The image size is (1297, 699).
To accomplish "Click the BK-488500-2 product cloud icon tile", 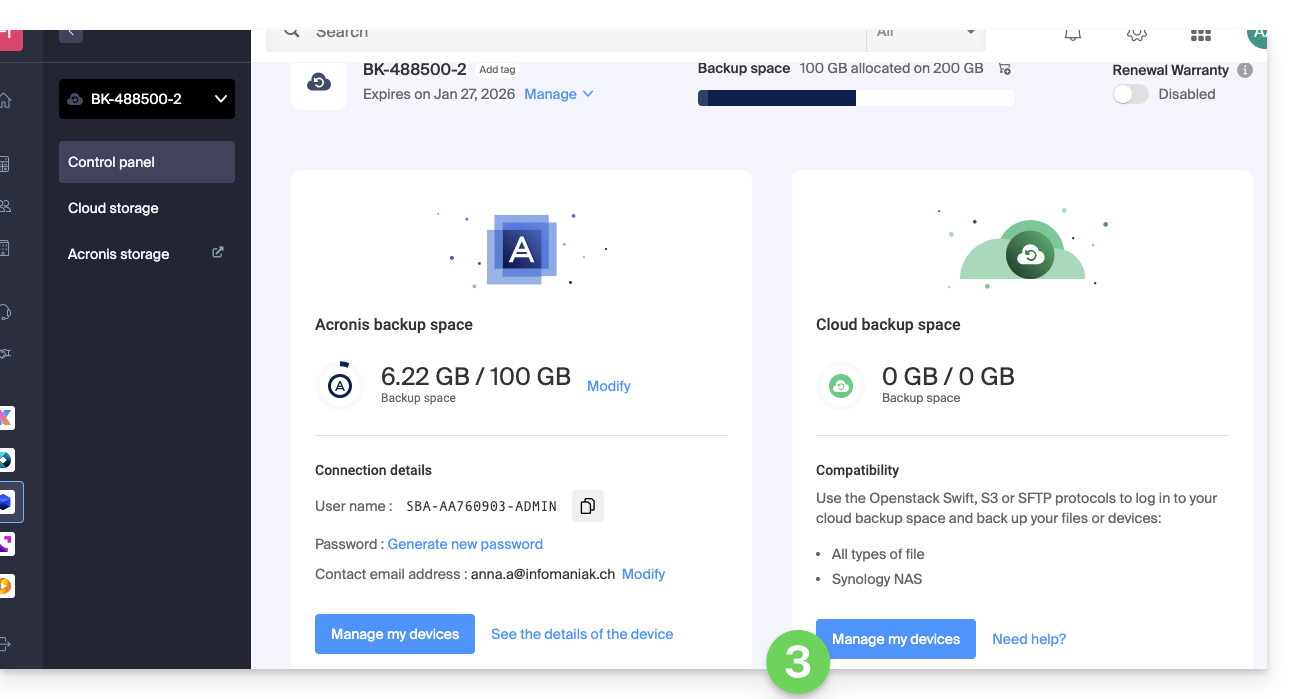I will (x=319, y=82).
